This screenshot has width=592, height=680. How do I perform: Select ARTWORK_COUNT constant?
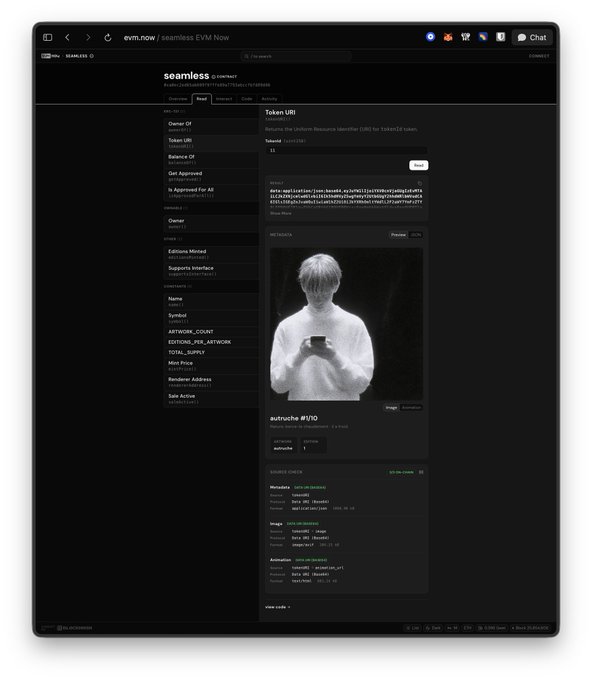click(211, 332)
